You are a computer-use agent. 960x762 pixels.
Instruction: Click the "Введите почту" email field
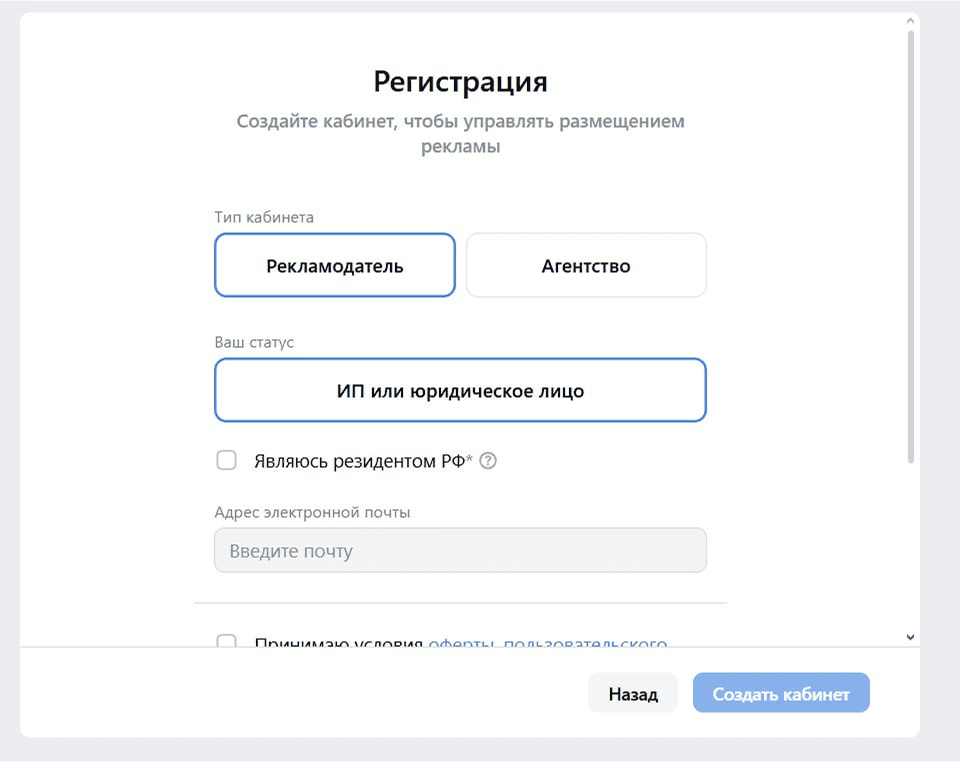[x=460, y=549]
